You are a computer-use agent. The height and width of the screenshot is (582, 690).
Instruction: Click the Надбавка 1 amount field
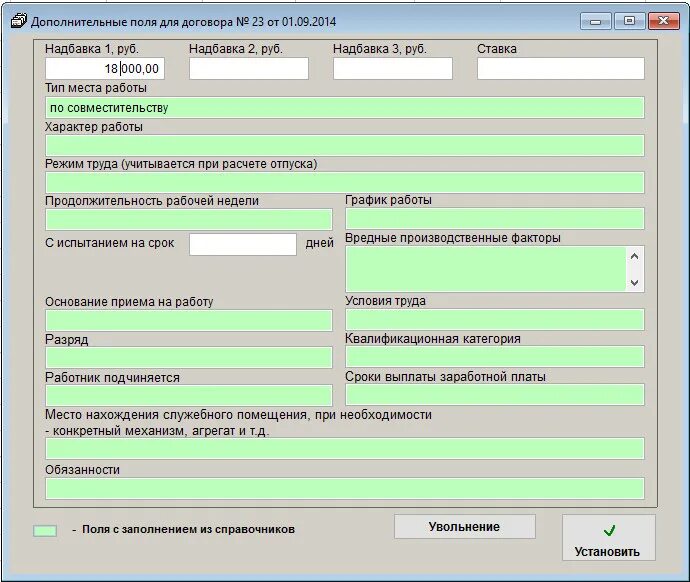pyautogui.click(x=105, y=69)
